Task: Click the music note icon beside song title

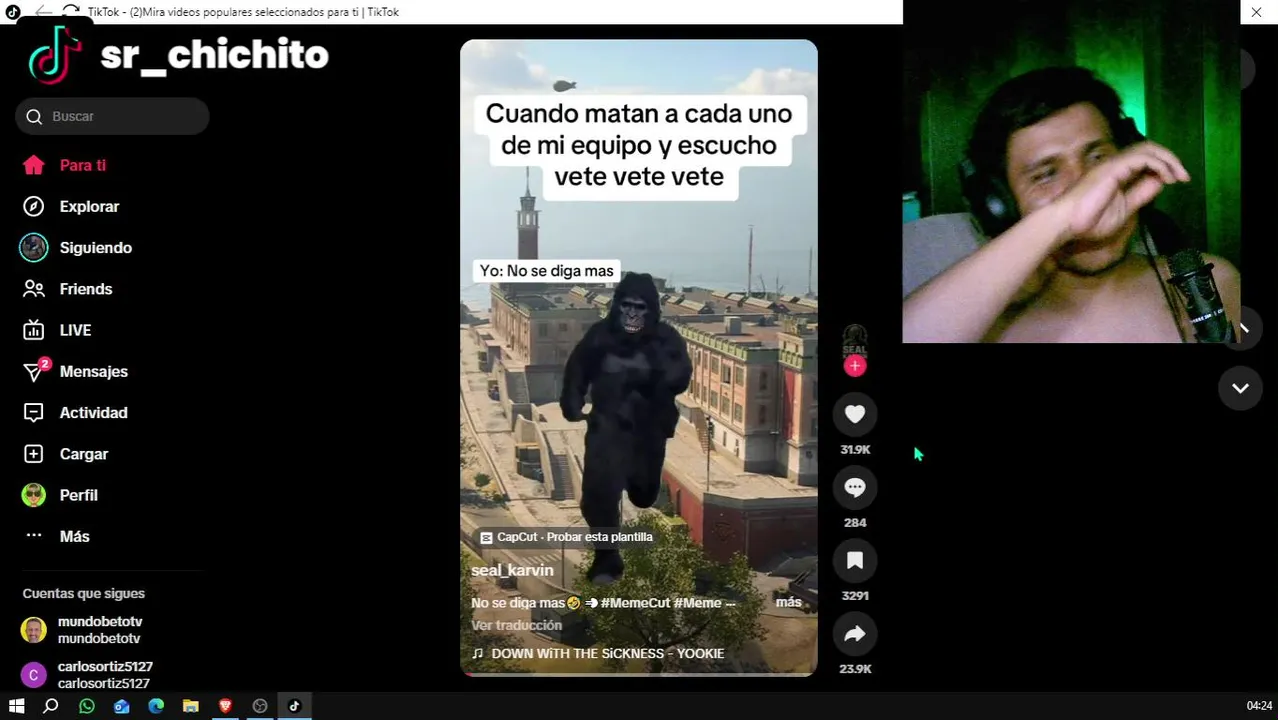Action: click(x=478, y=653)
